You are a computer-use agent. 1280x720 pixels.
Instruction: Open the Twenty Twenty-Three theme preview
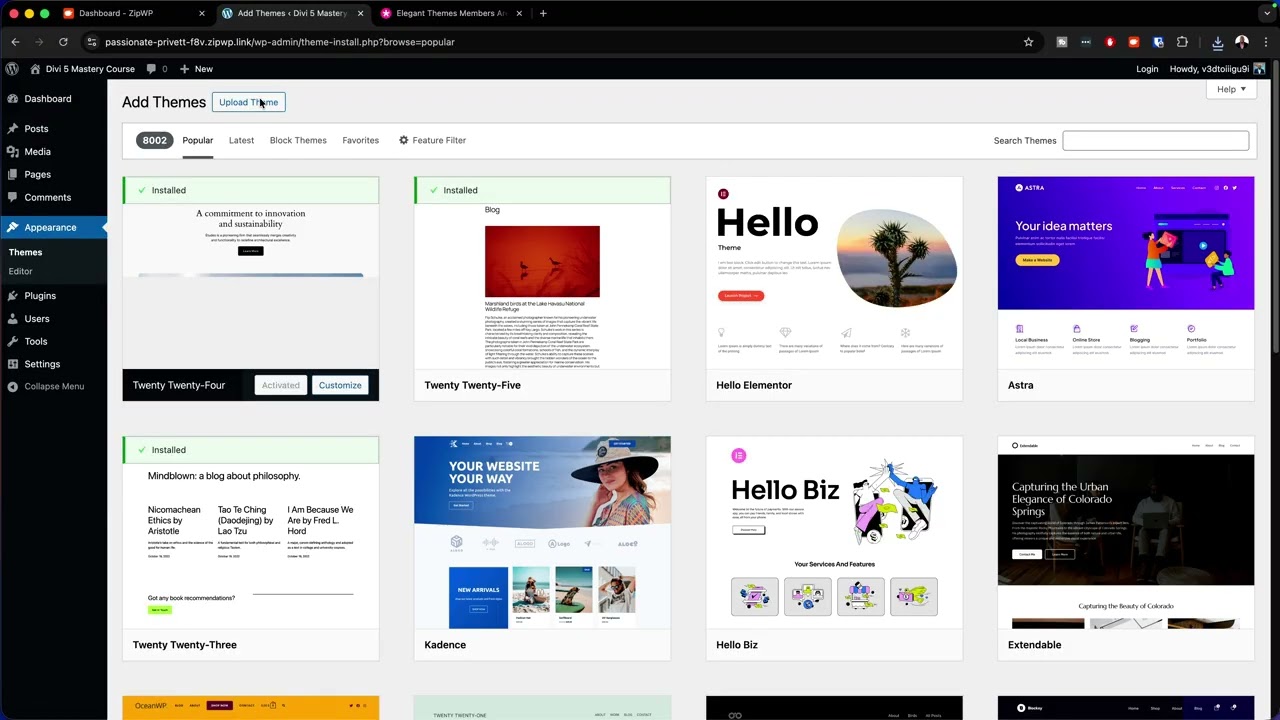251,546
